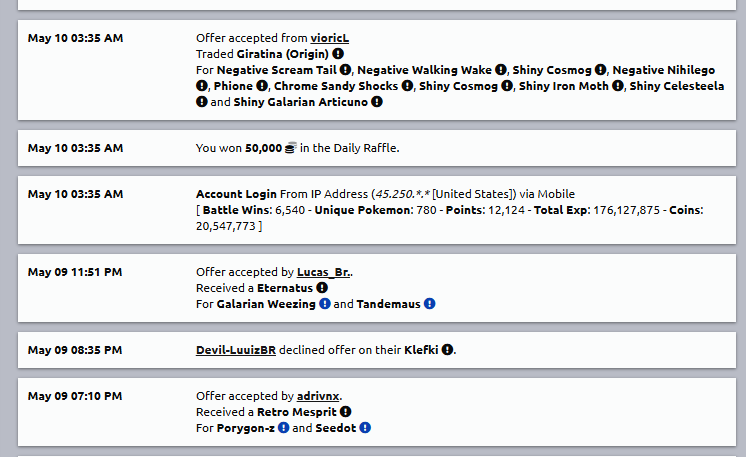Open info icon beside Phione
Screen dimensions: 746x457
262,86
